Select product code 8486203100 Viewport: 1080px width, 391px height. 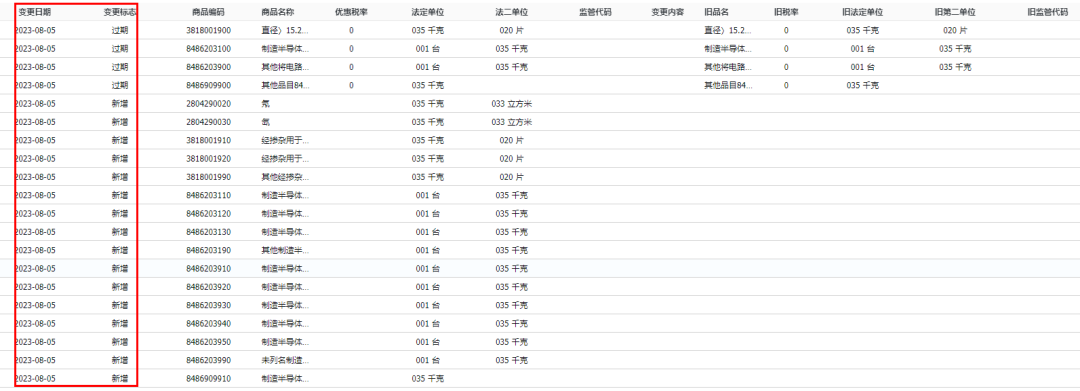209,49
